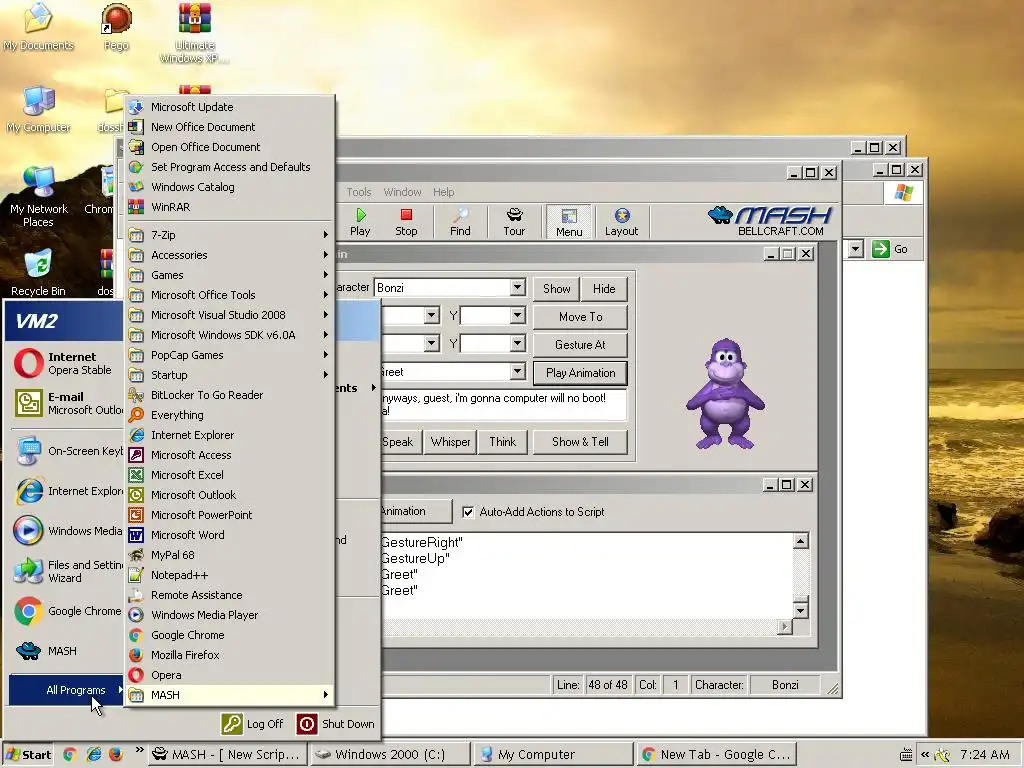Open the Recycle Bin desktop icon
1024x768 pixels.
[x=38, y=273]
